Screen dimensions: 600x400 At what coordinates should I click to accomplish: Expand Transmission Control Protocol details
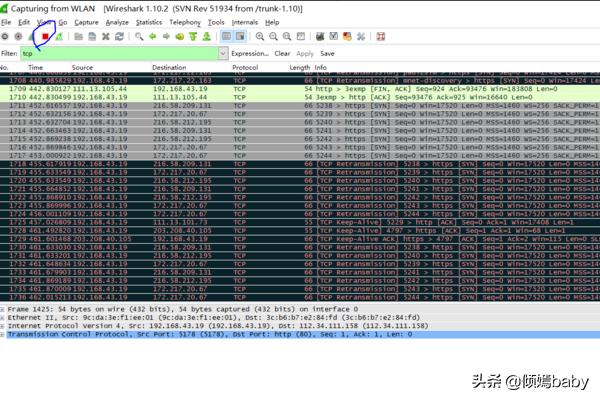click(2, 335)
